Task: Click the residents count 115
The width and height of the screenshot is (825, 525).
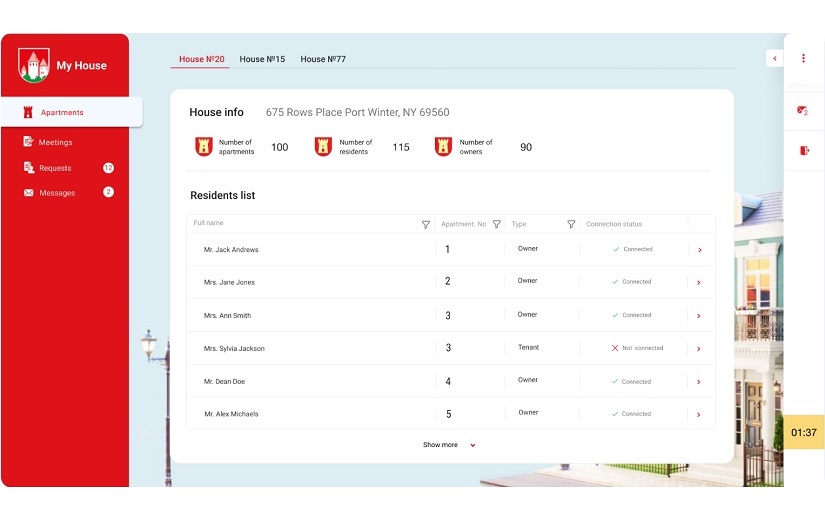Action: pos(401,147)
